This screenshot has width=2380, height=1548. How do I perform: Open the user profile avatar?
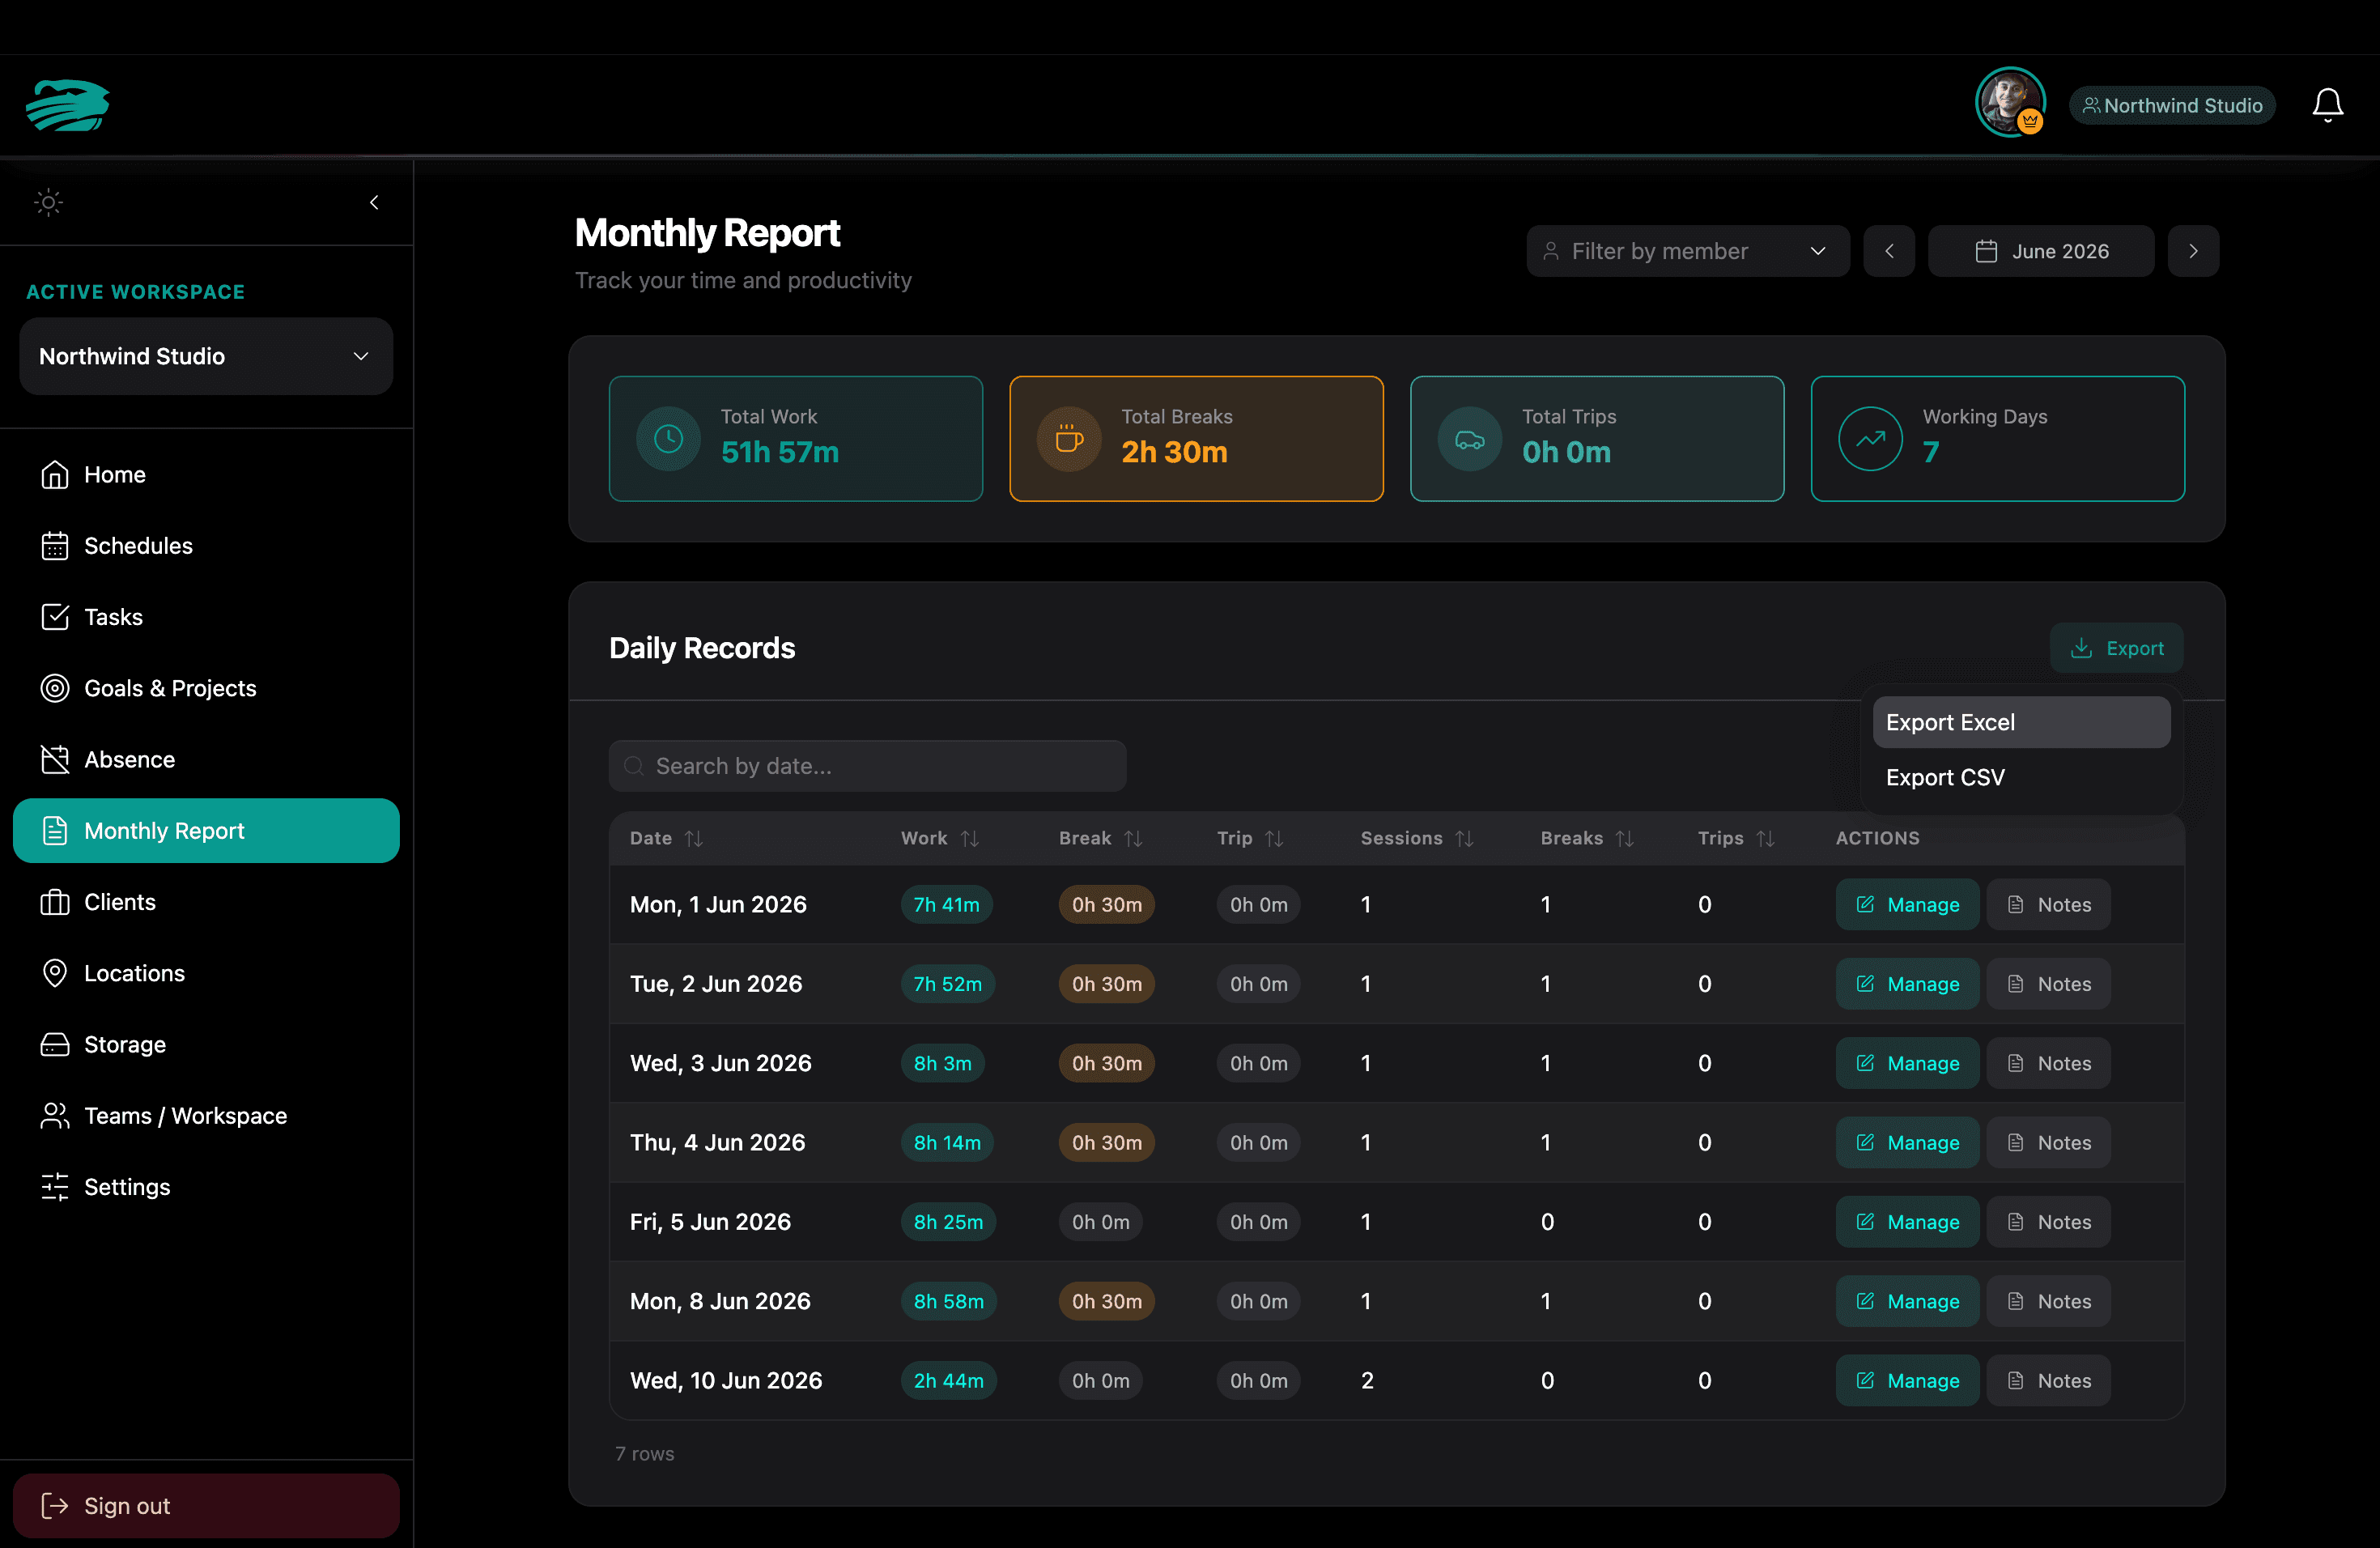(x=2010, y=103)
